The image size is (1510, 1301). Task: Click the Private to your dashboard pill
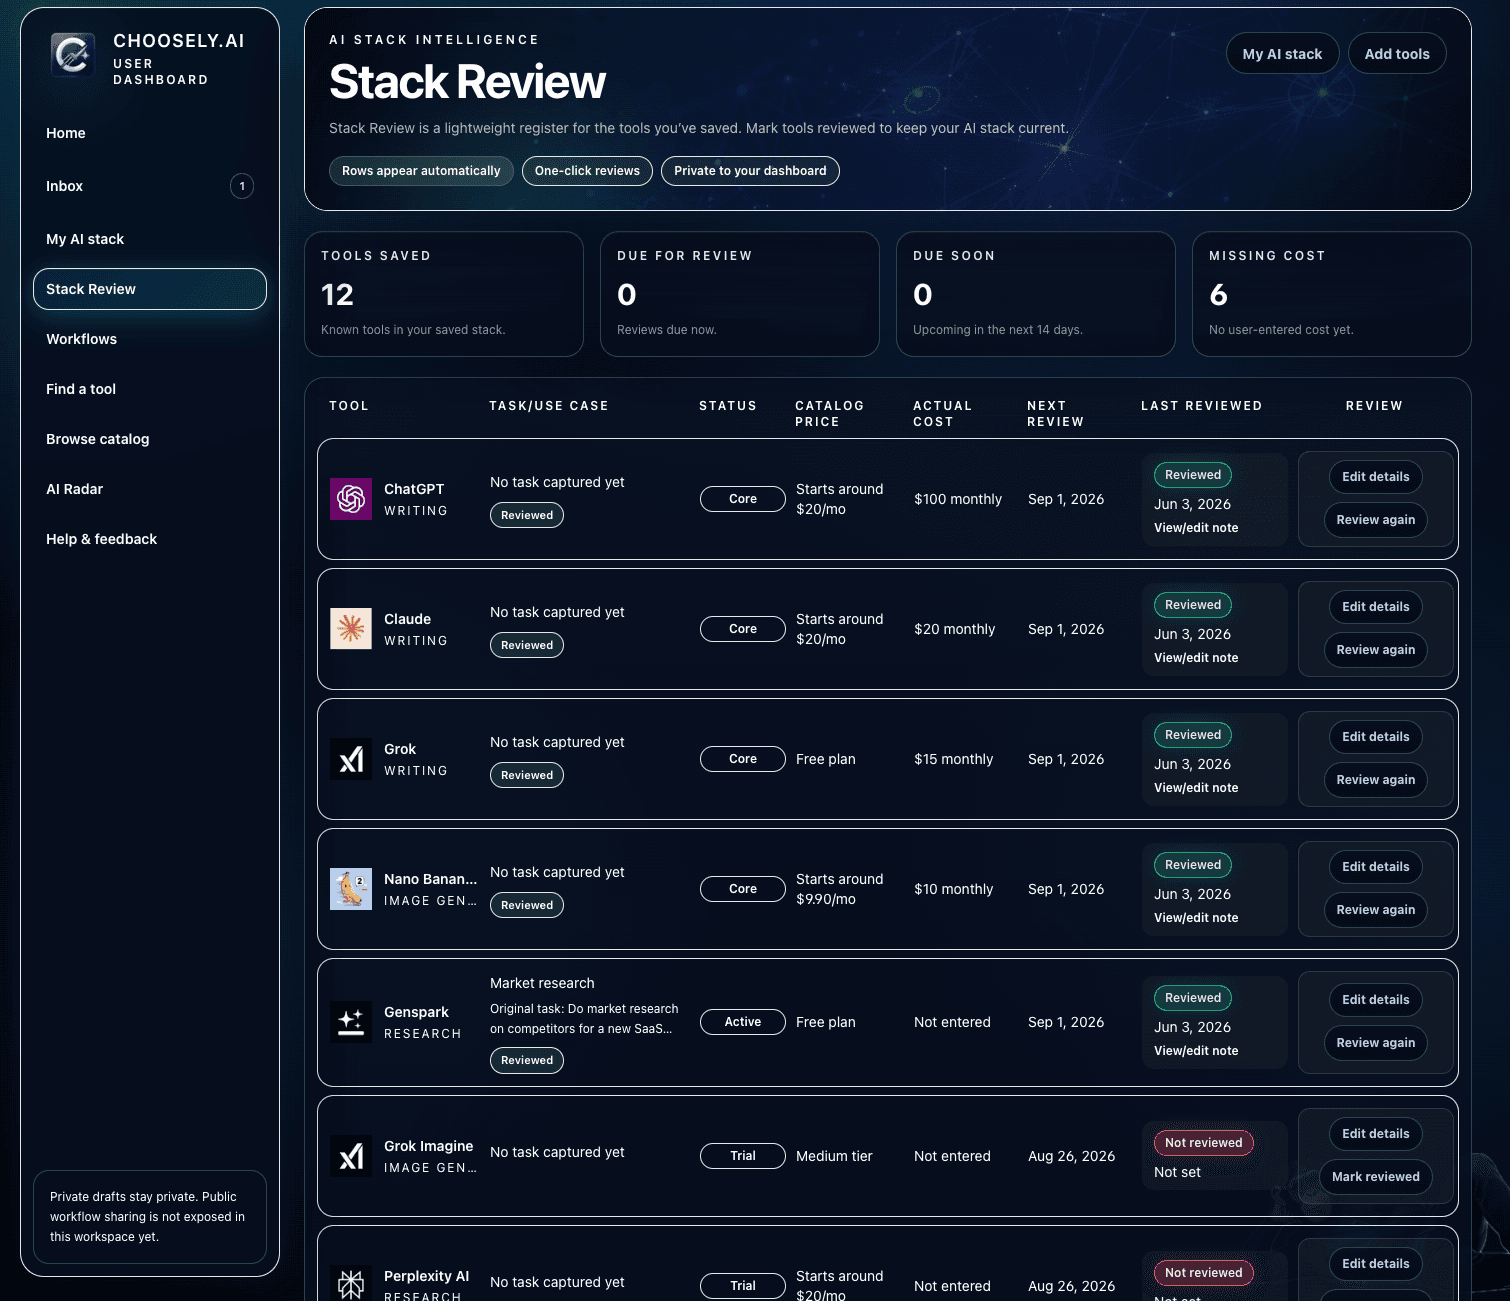pyautogui.click(x=750, y=171)
